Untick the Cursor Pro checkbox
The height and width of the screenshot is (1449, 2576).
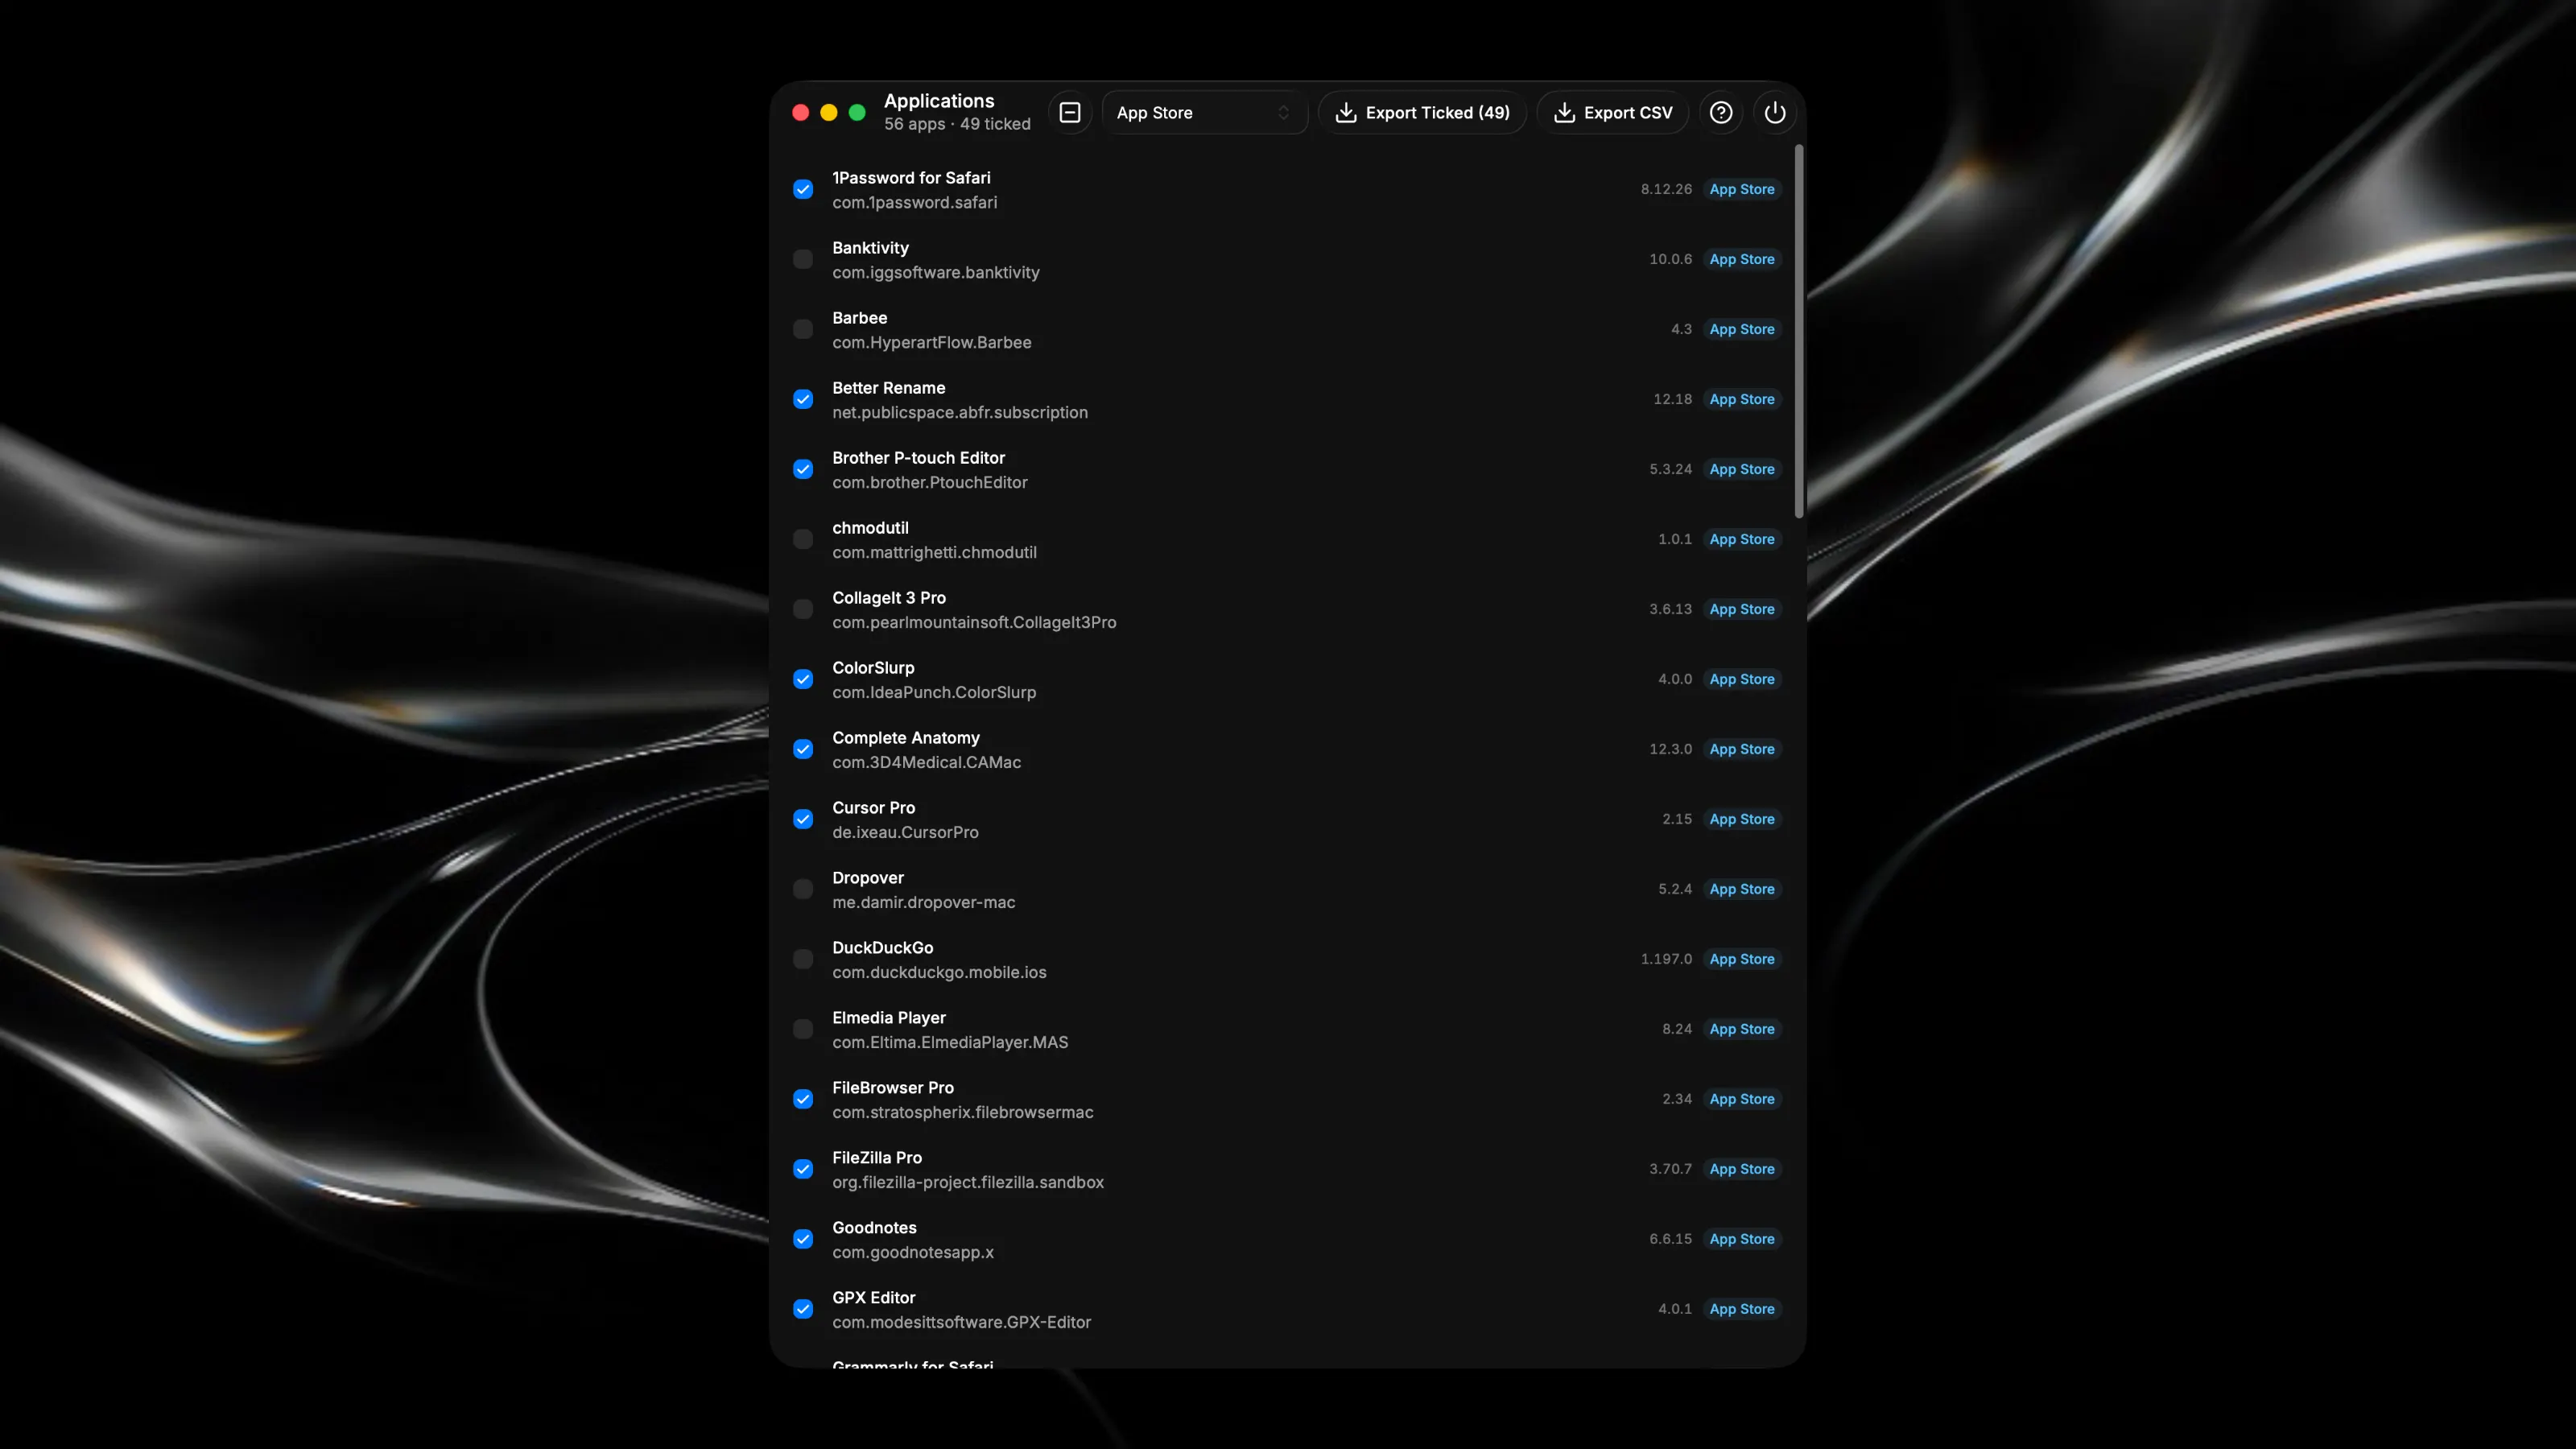pos(803,819)
